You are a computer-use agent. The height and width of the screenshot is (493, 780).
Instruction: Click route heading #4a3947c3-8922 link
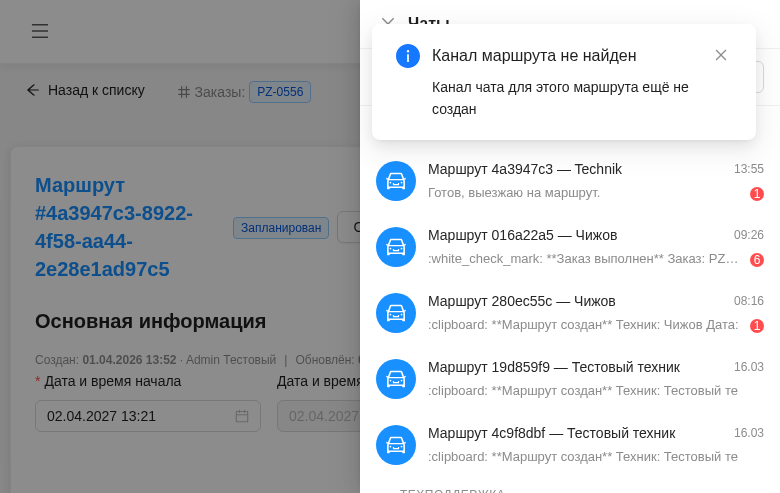click(113, 227)
